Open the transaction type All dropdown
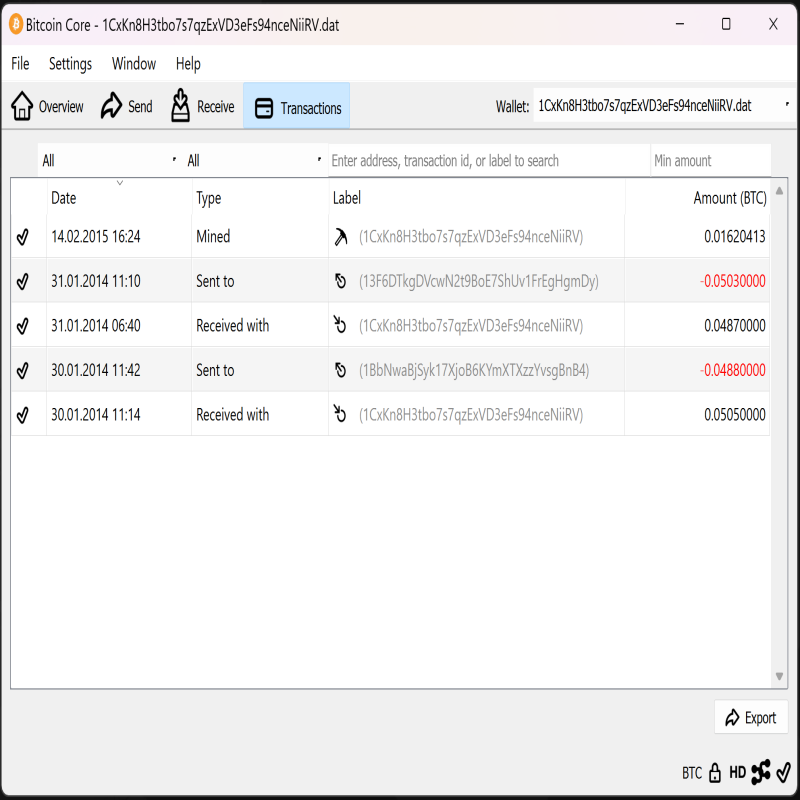Screen dimensions: 800x800 (255, 161)
